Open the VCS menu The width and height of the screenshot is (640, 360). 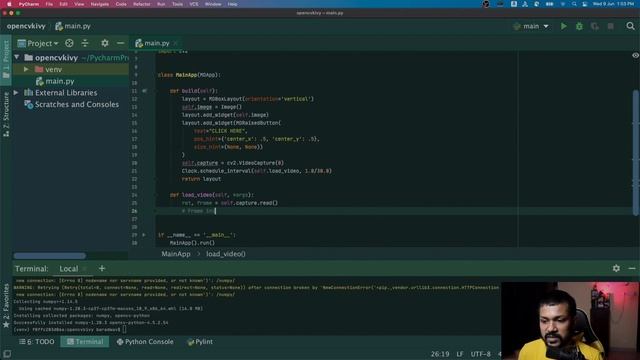tap(193, 4)
